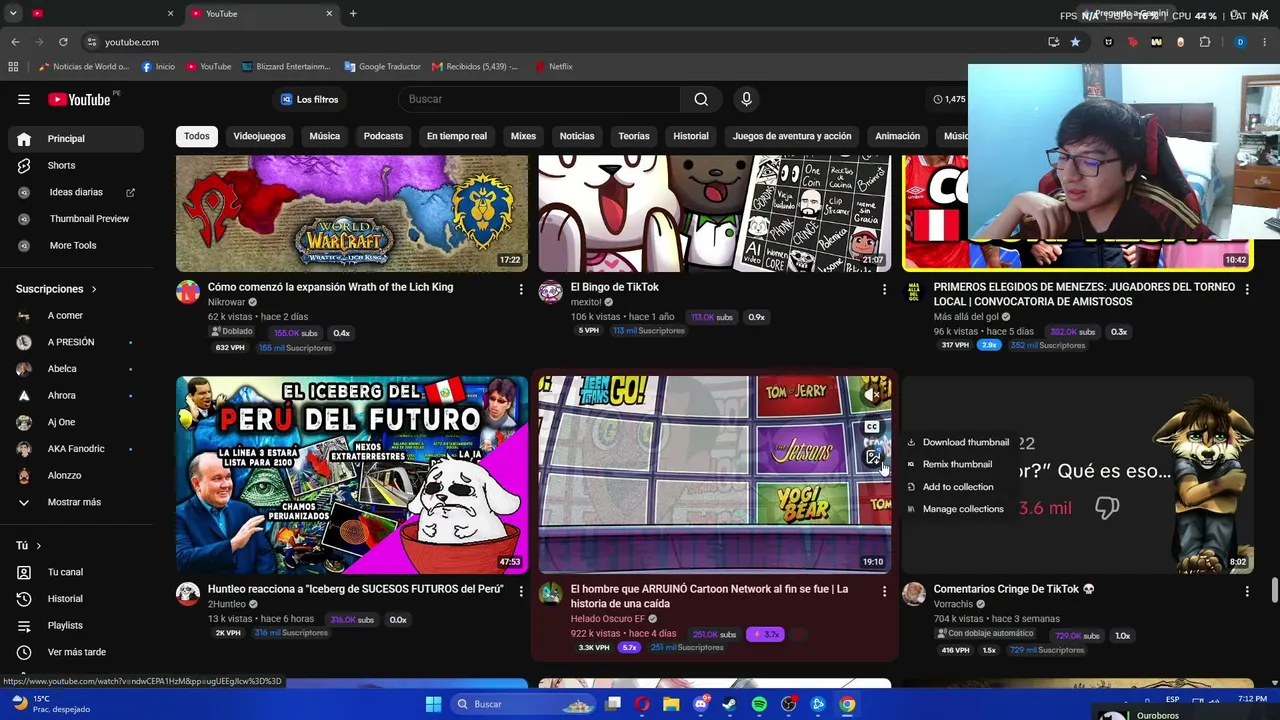Open options for El Bingo de TikTok video
The image size is (1280, 720).
[x=884, y=289]
